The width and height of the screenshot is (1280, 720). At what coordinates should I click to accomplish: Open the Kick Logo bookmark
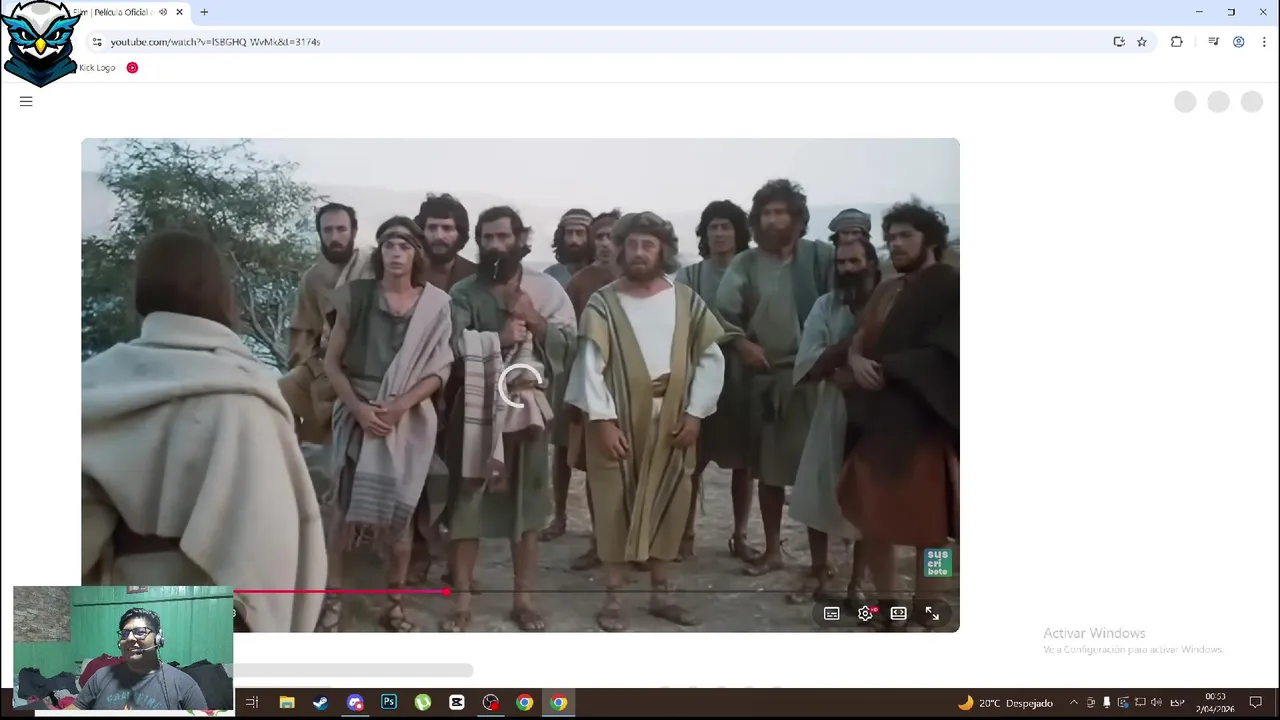(97, 68)
